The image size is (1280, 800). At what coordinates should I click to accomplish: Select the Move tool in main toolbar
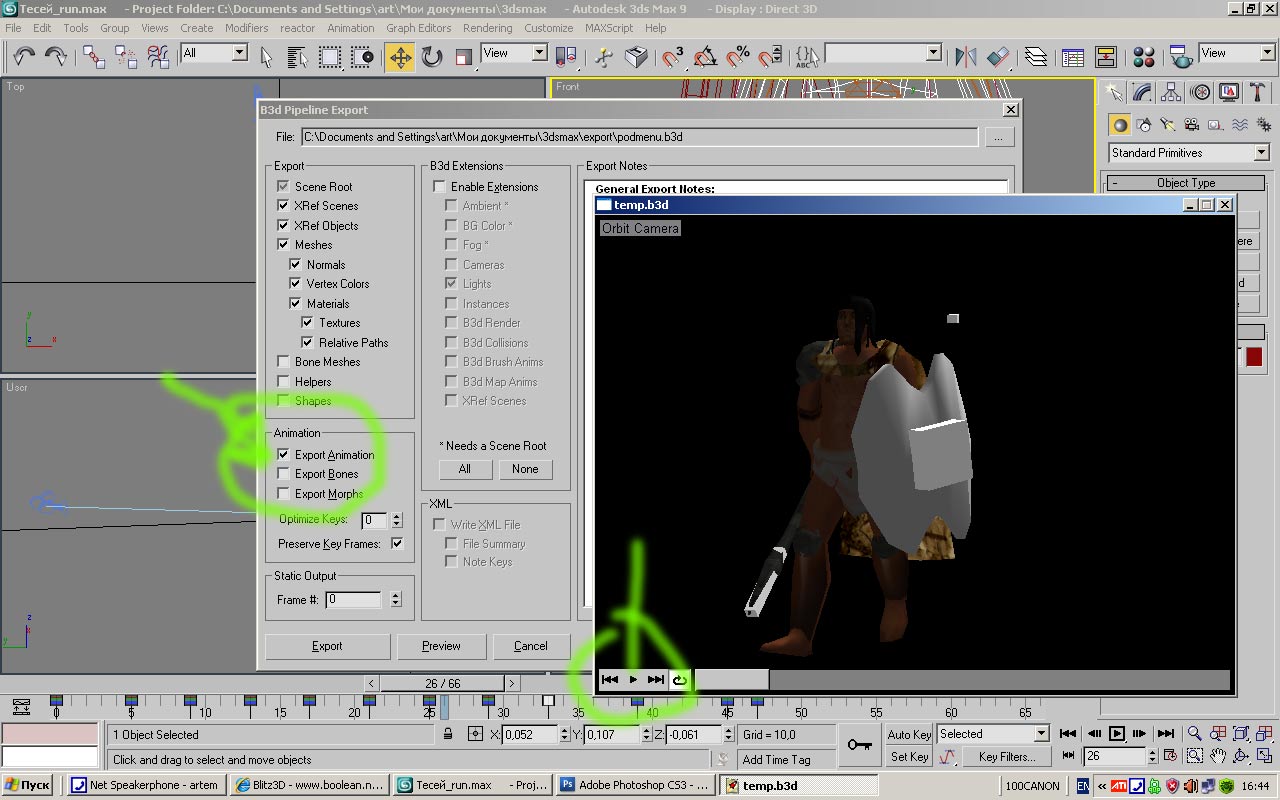[x=400, y=57]
